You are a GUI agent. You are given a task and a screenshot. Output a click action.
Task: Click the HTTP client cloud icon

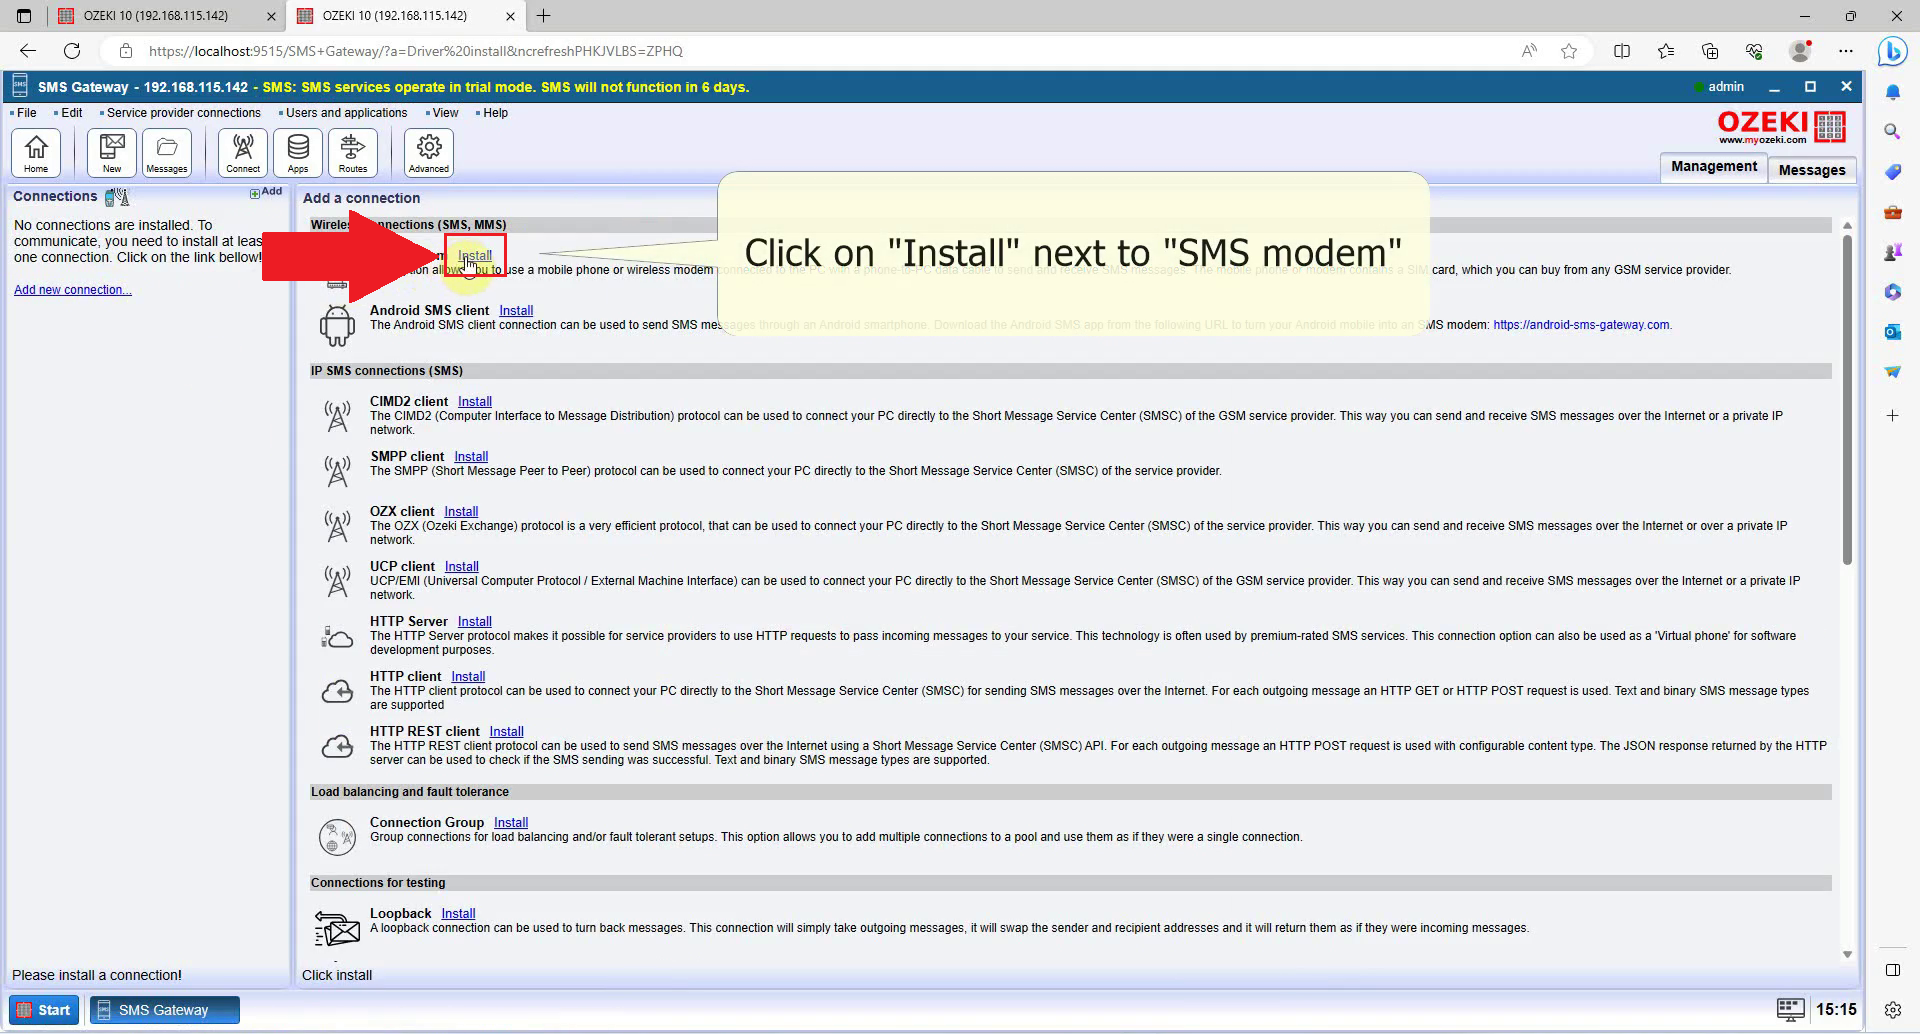[337, 691]
